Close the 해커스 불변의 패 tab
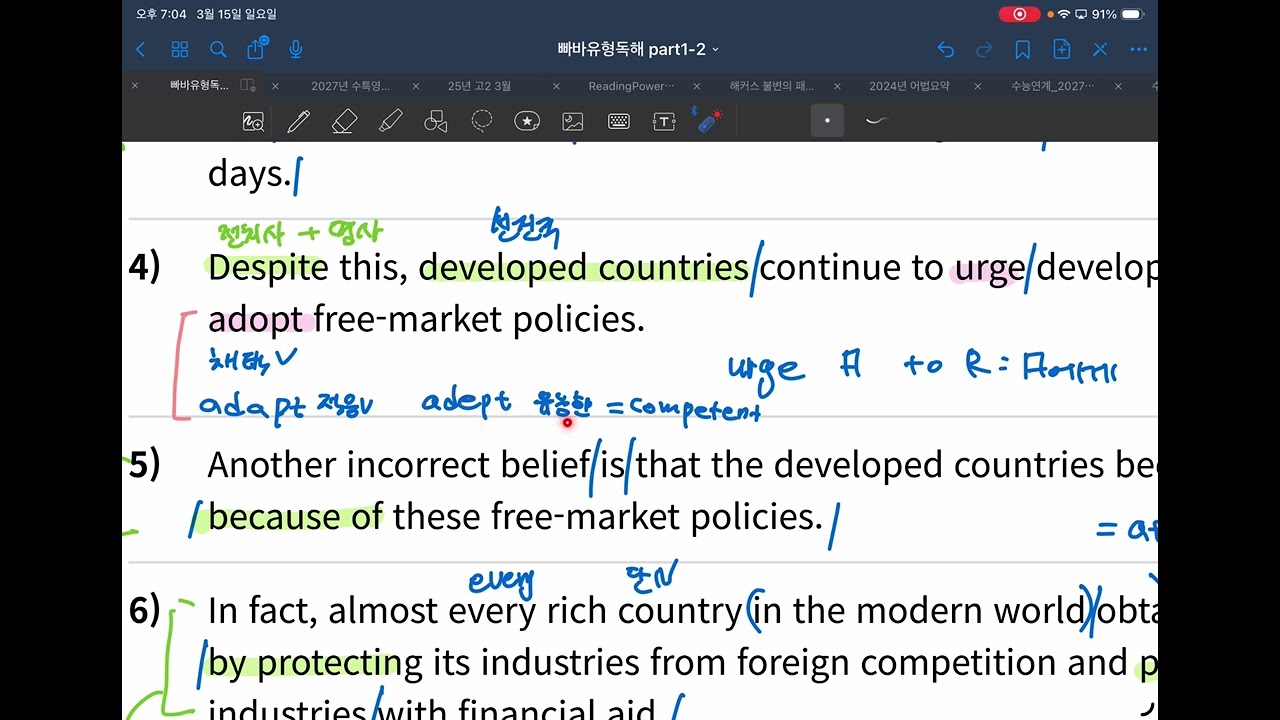The height and width of the screenshot is (720, 1280). coord(697,86)
